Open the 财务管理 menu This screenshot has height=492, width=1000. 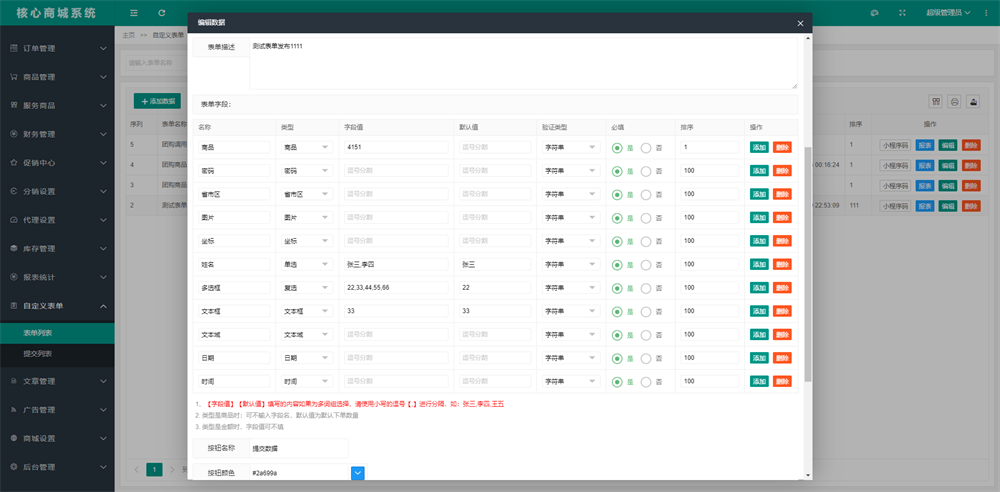point(57,134)
